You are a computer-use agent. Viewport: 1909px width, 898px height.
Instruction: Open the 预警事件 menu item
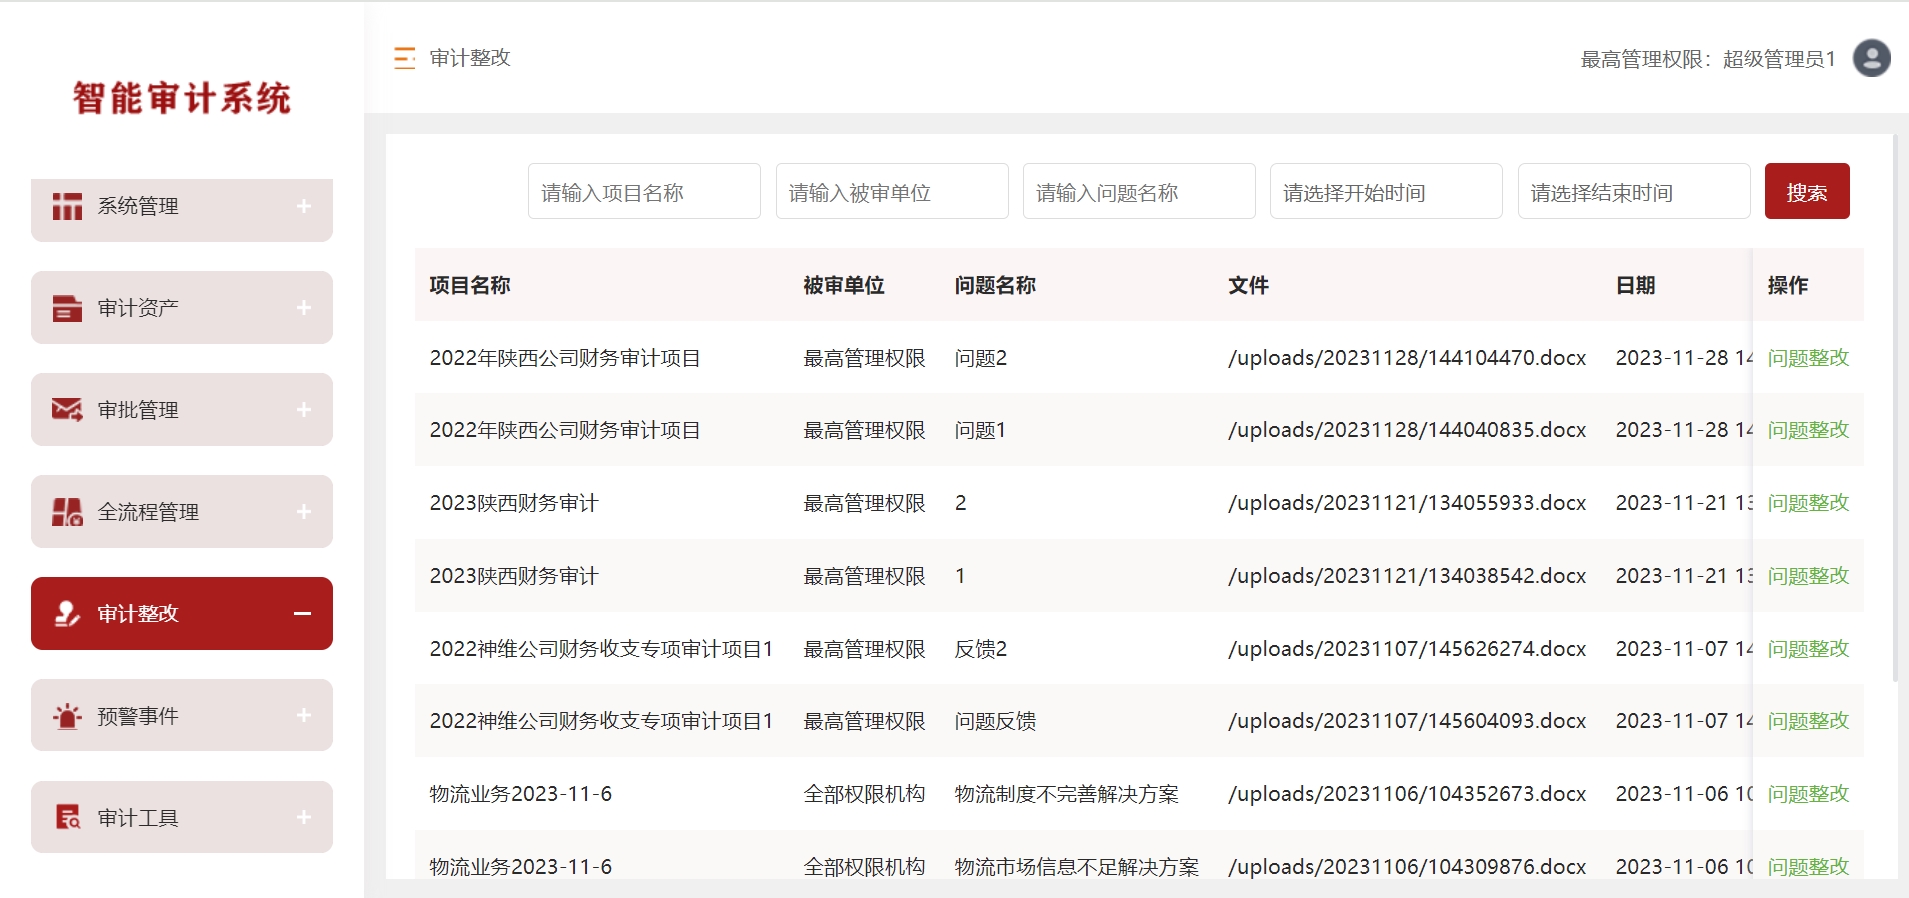tap(138, 716)
